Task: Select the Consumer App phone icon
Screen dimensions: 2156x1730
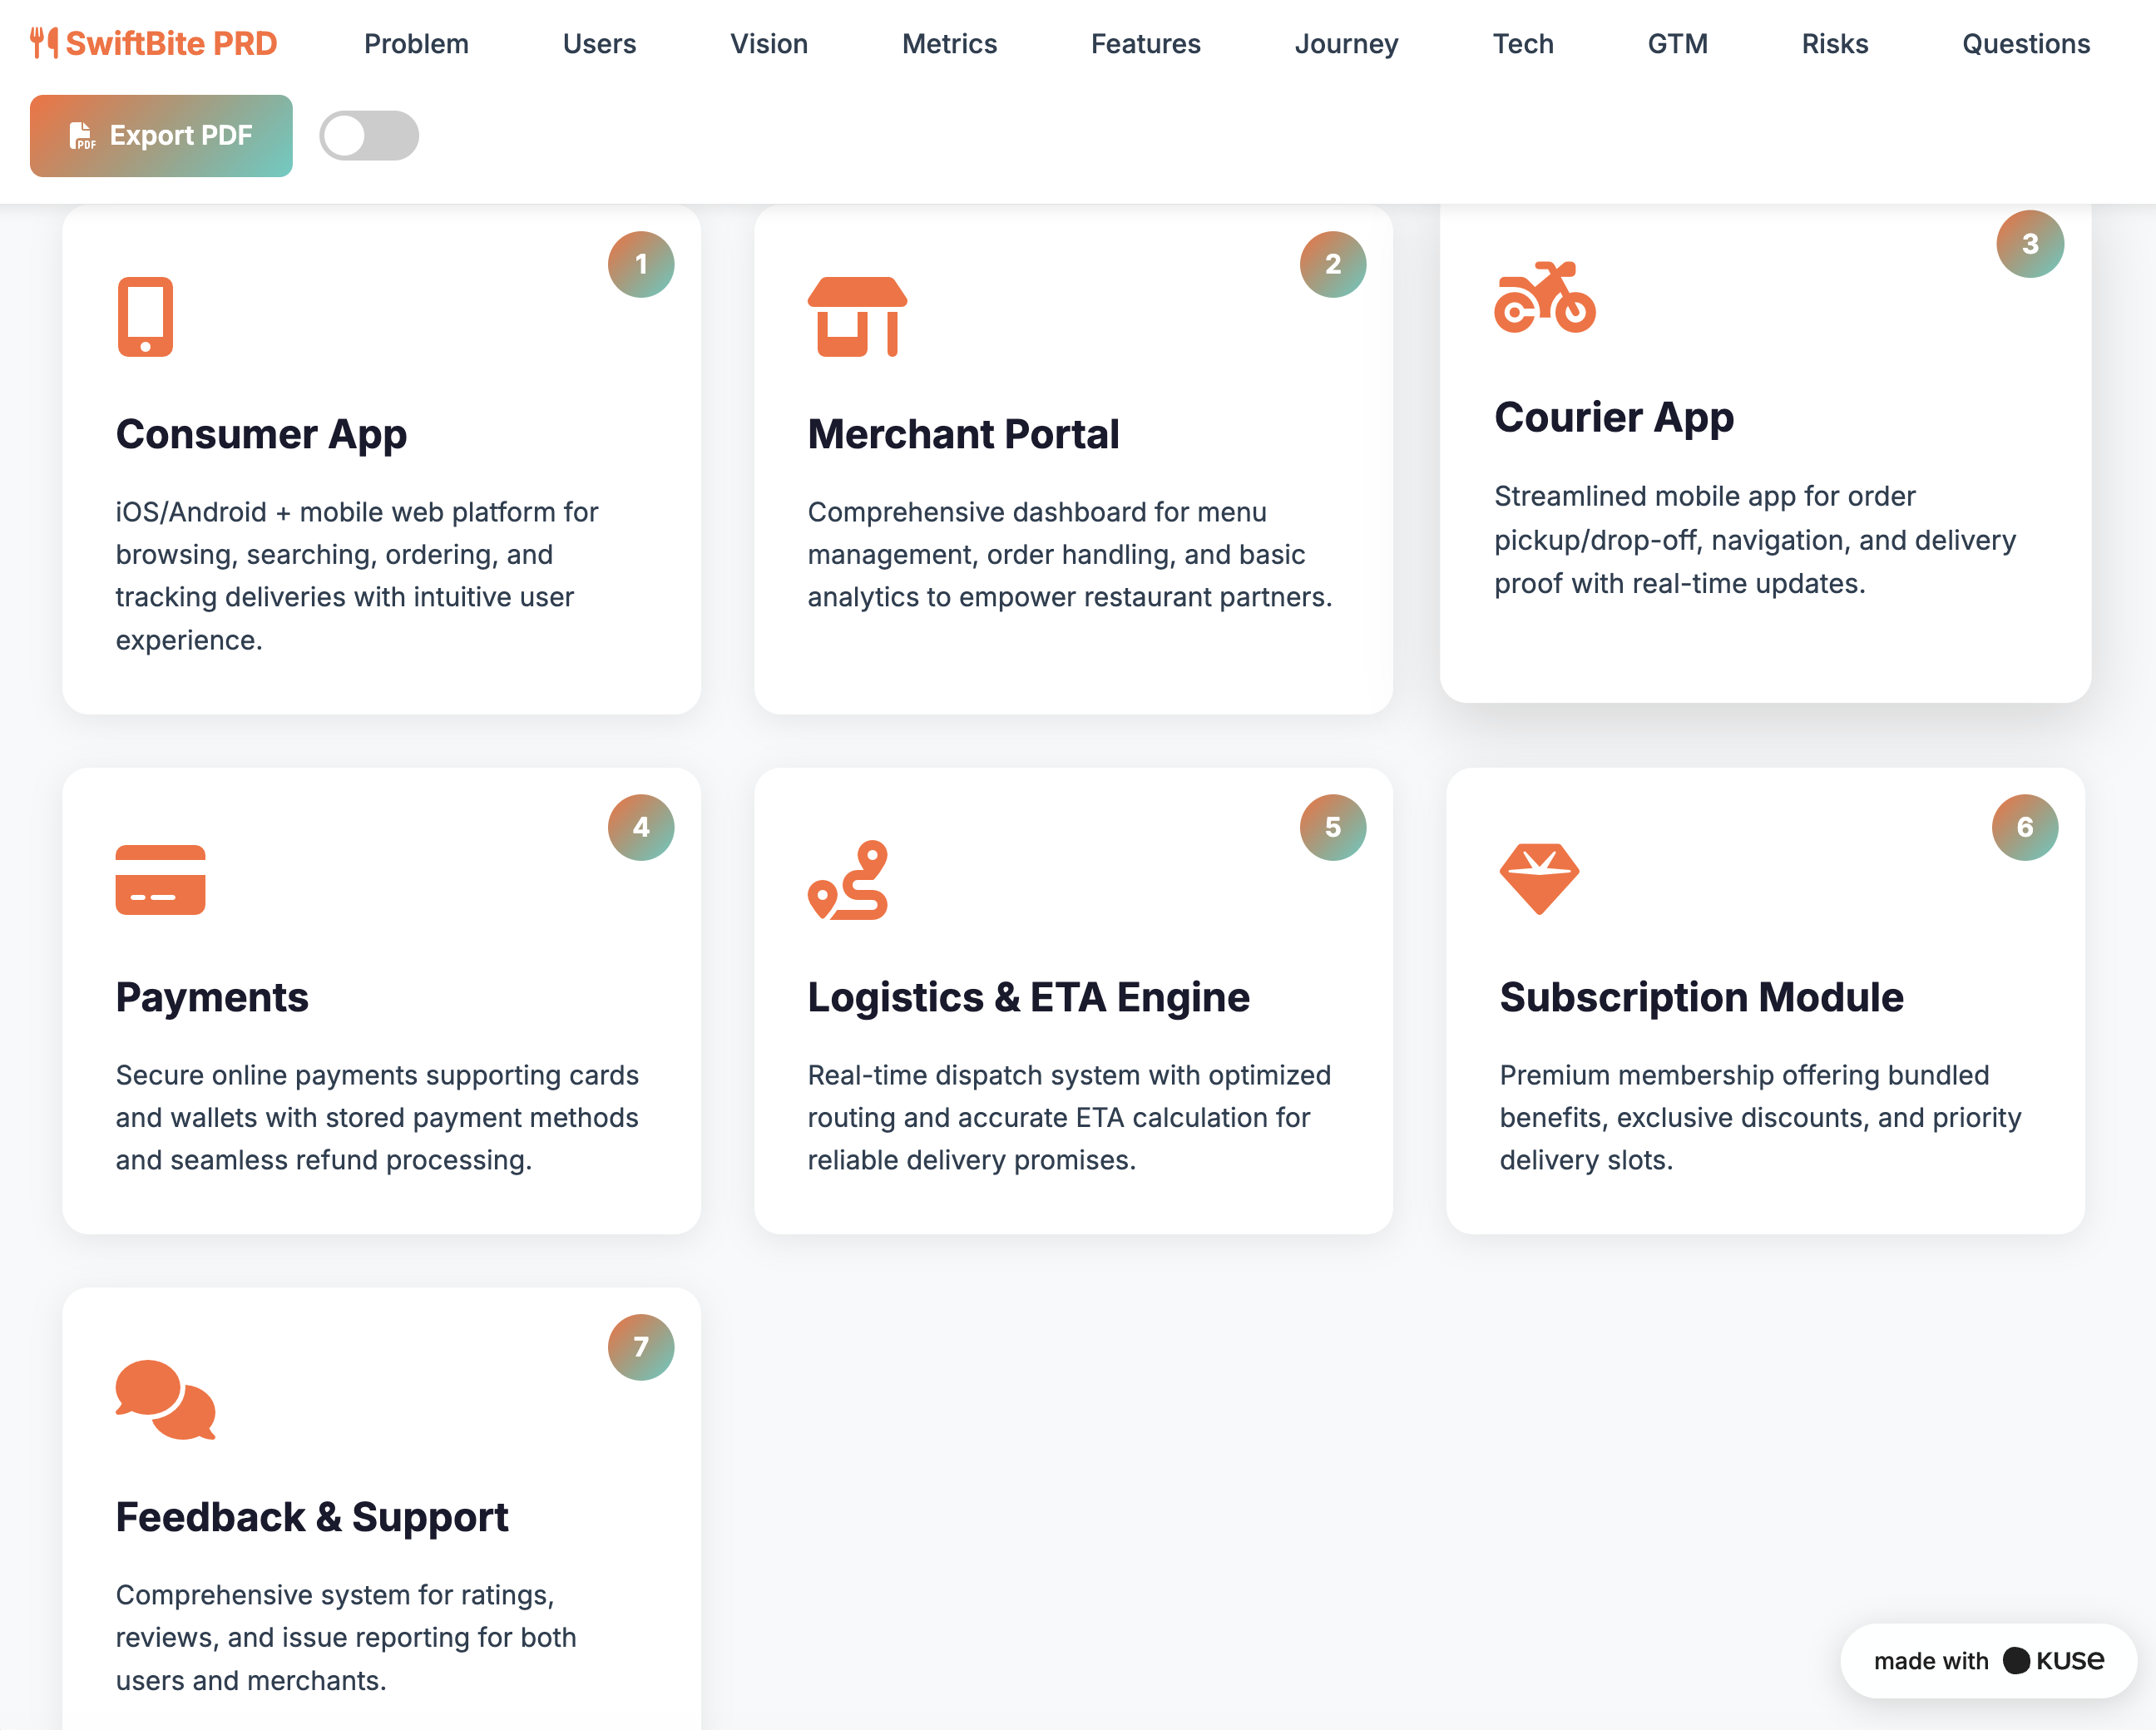Action: point(146,316)
